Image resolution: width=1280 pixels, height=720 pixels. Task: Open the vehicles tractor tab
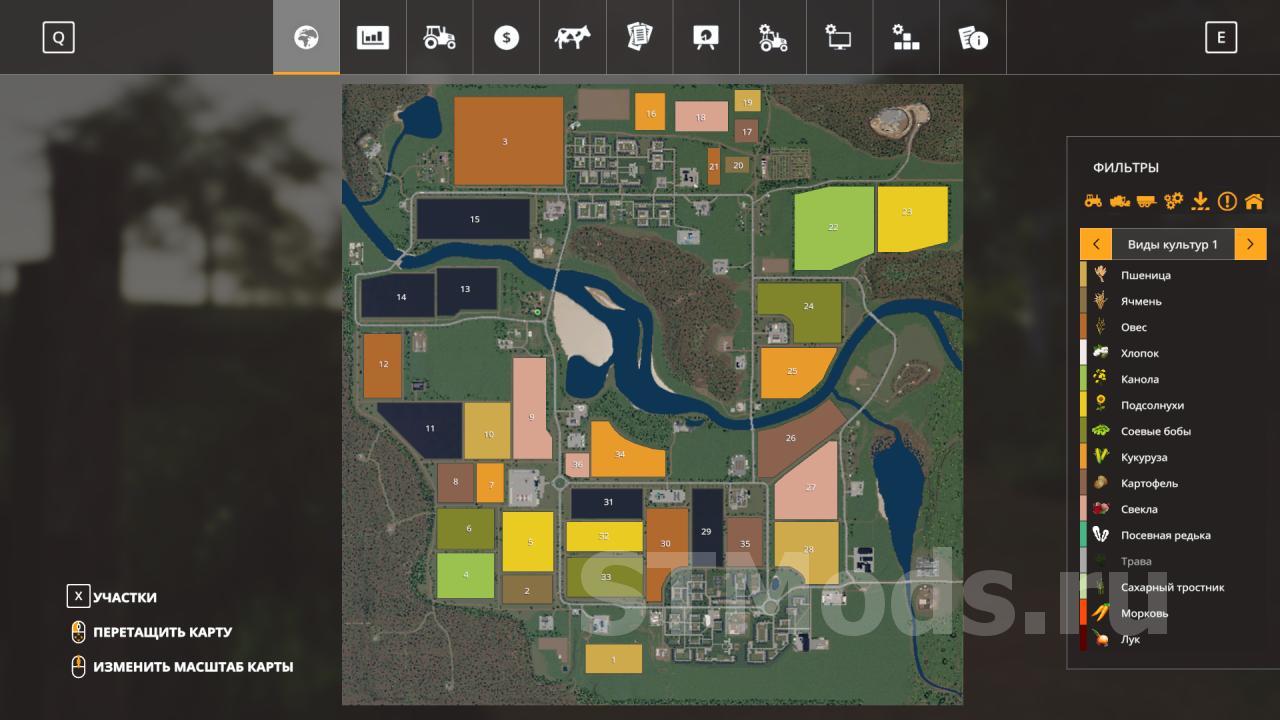pos(439,38)
